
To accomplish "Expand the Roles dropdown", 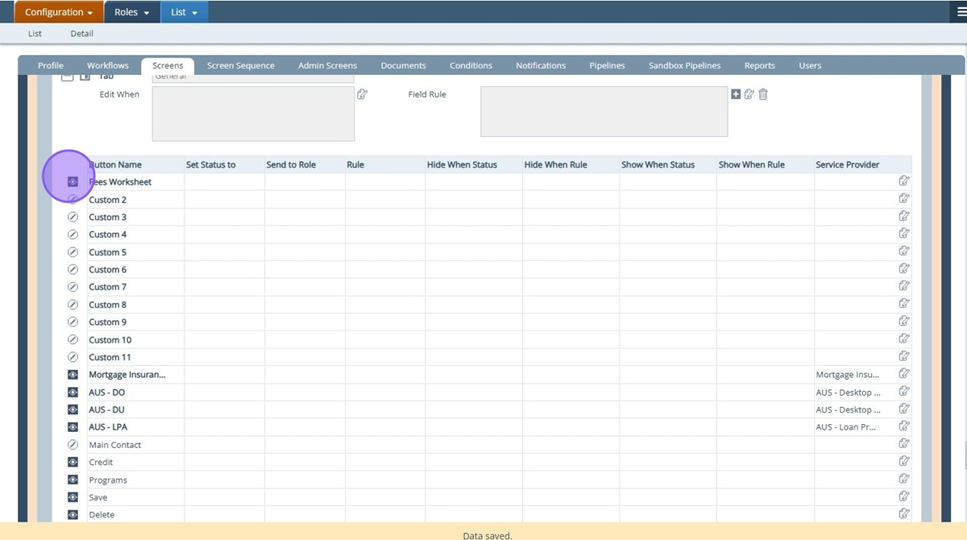I will [x=131, y=12].
